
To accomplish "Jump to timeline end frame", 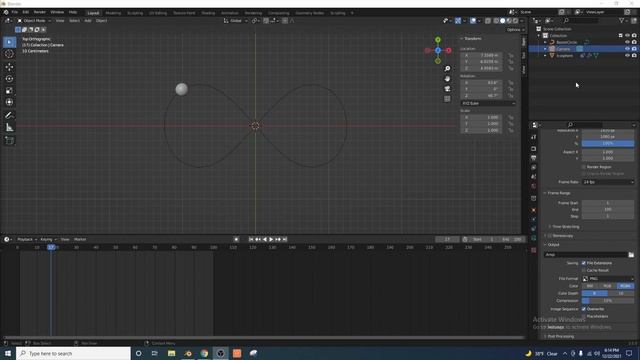I will coord(285,240).
